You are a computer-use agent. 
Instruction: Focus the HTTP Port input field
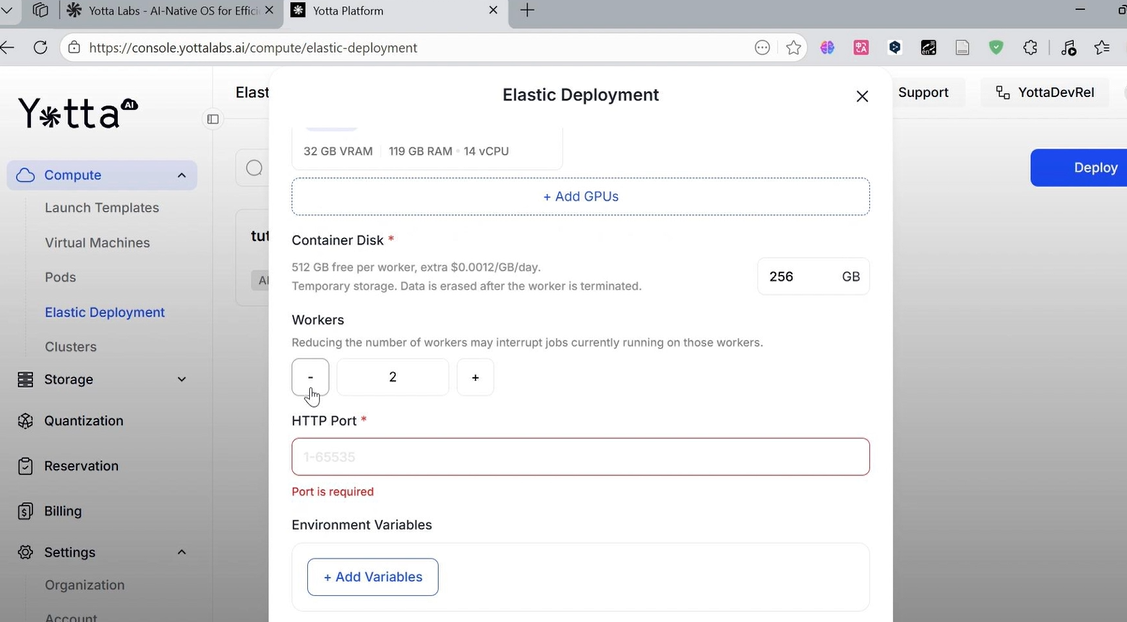coord(580,457)
